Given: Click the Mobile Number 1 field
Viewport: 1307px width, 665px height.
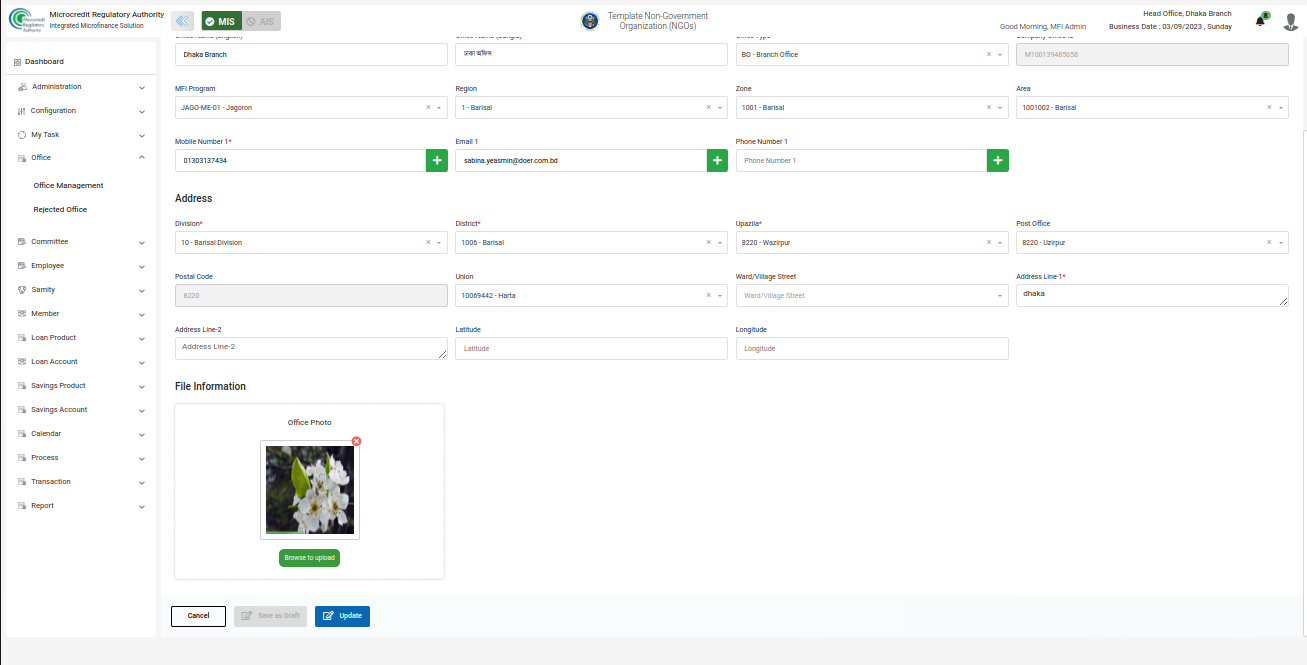Looking at the screenshot, I should (x=300, y=160).
